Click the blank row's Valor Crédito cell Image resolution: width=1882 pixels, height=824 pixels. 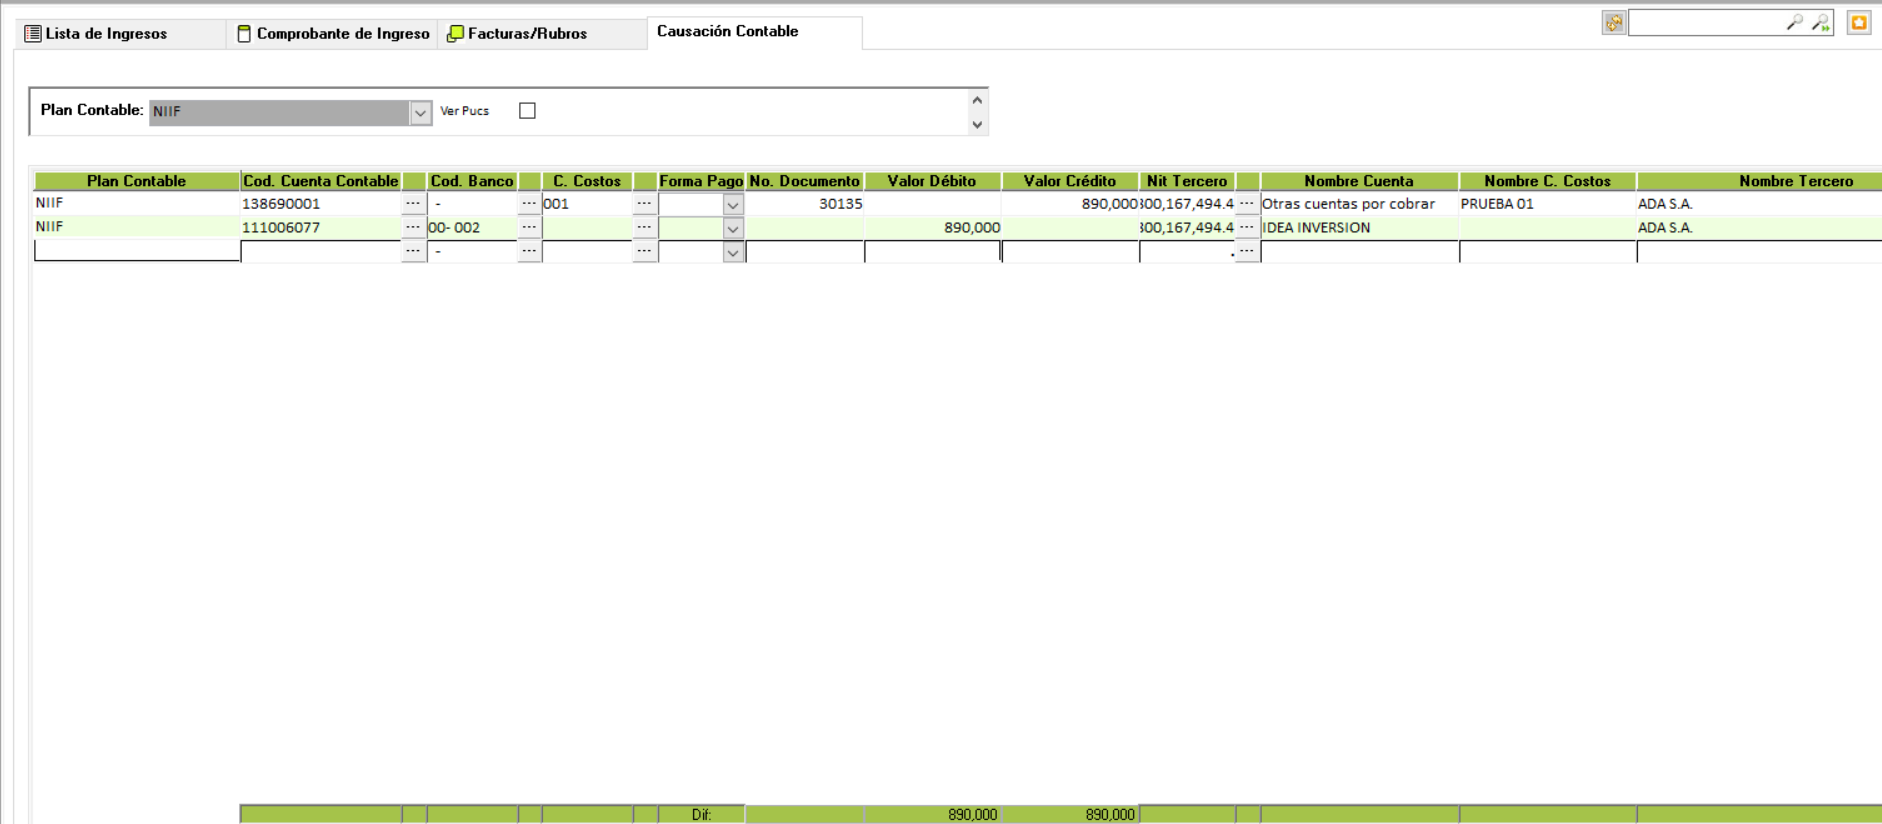point(1070,252)
